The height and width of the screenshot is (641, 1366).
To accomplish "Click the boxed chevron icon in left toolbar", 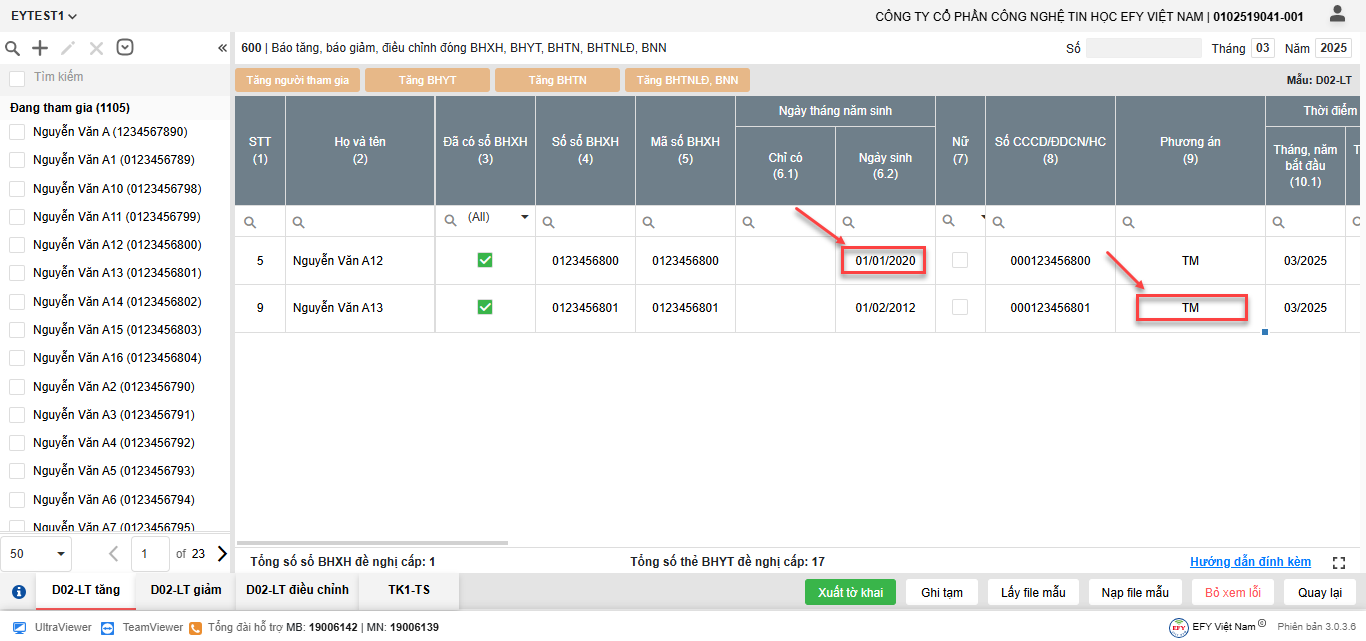I will coord(125,47).
